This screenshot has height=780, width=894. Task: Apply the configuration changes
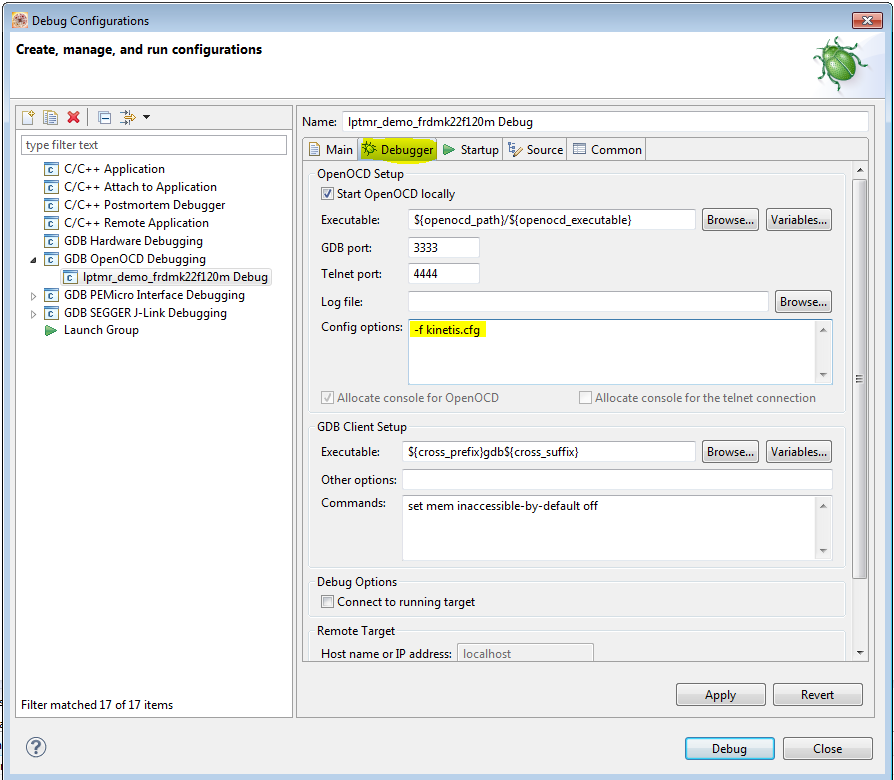[x=720, y=694]
